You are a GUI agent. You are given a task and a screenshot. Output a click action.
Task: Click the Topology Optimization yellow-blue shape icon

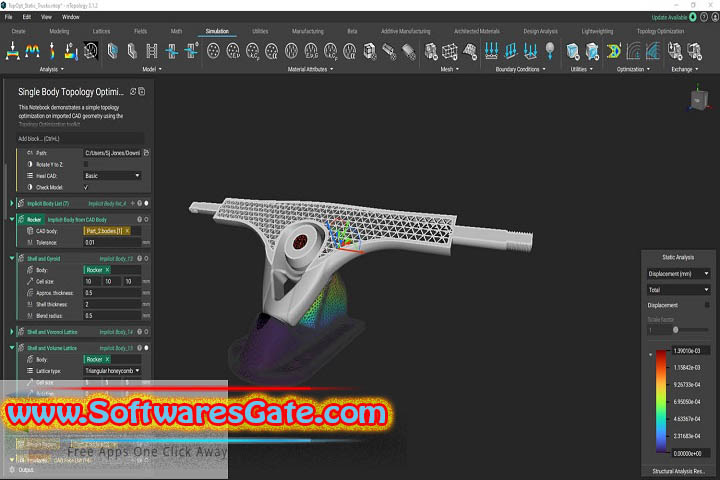coord(613,51)
